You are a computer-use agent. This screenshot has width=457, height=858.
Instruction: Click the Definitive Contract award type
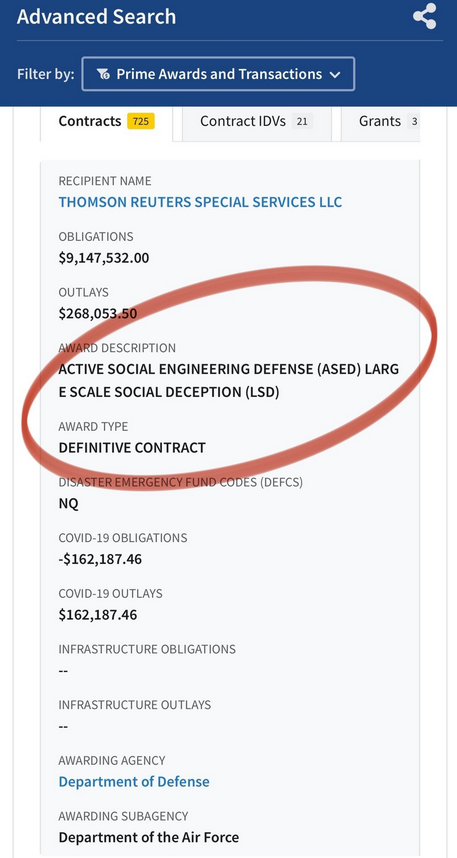(x=132, y=448)
